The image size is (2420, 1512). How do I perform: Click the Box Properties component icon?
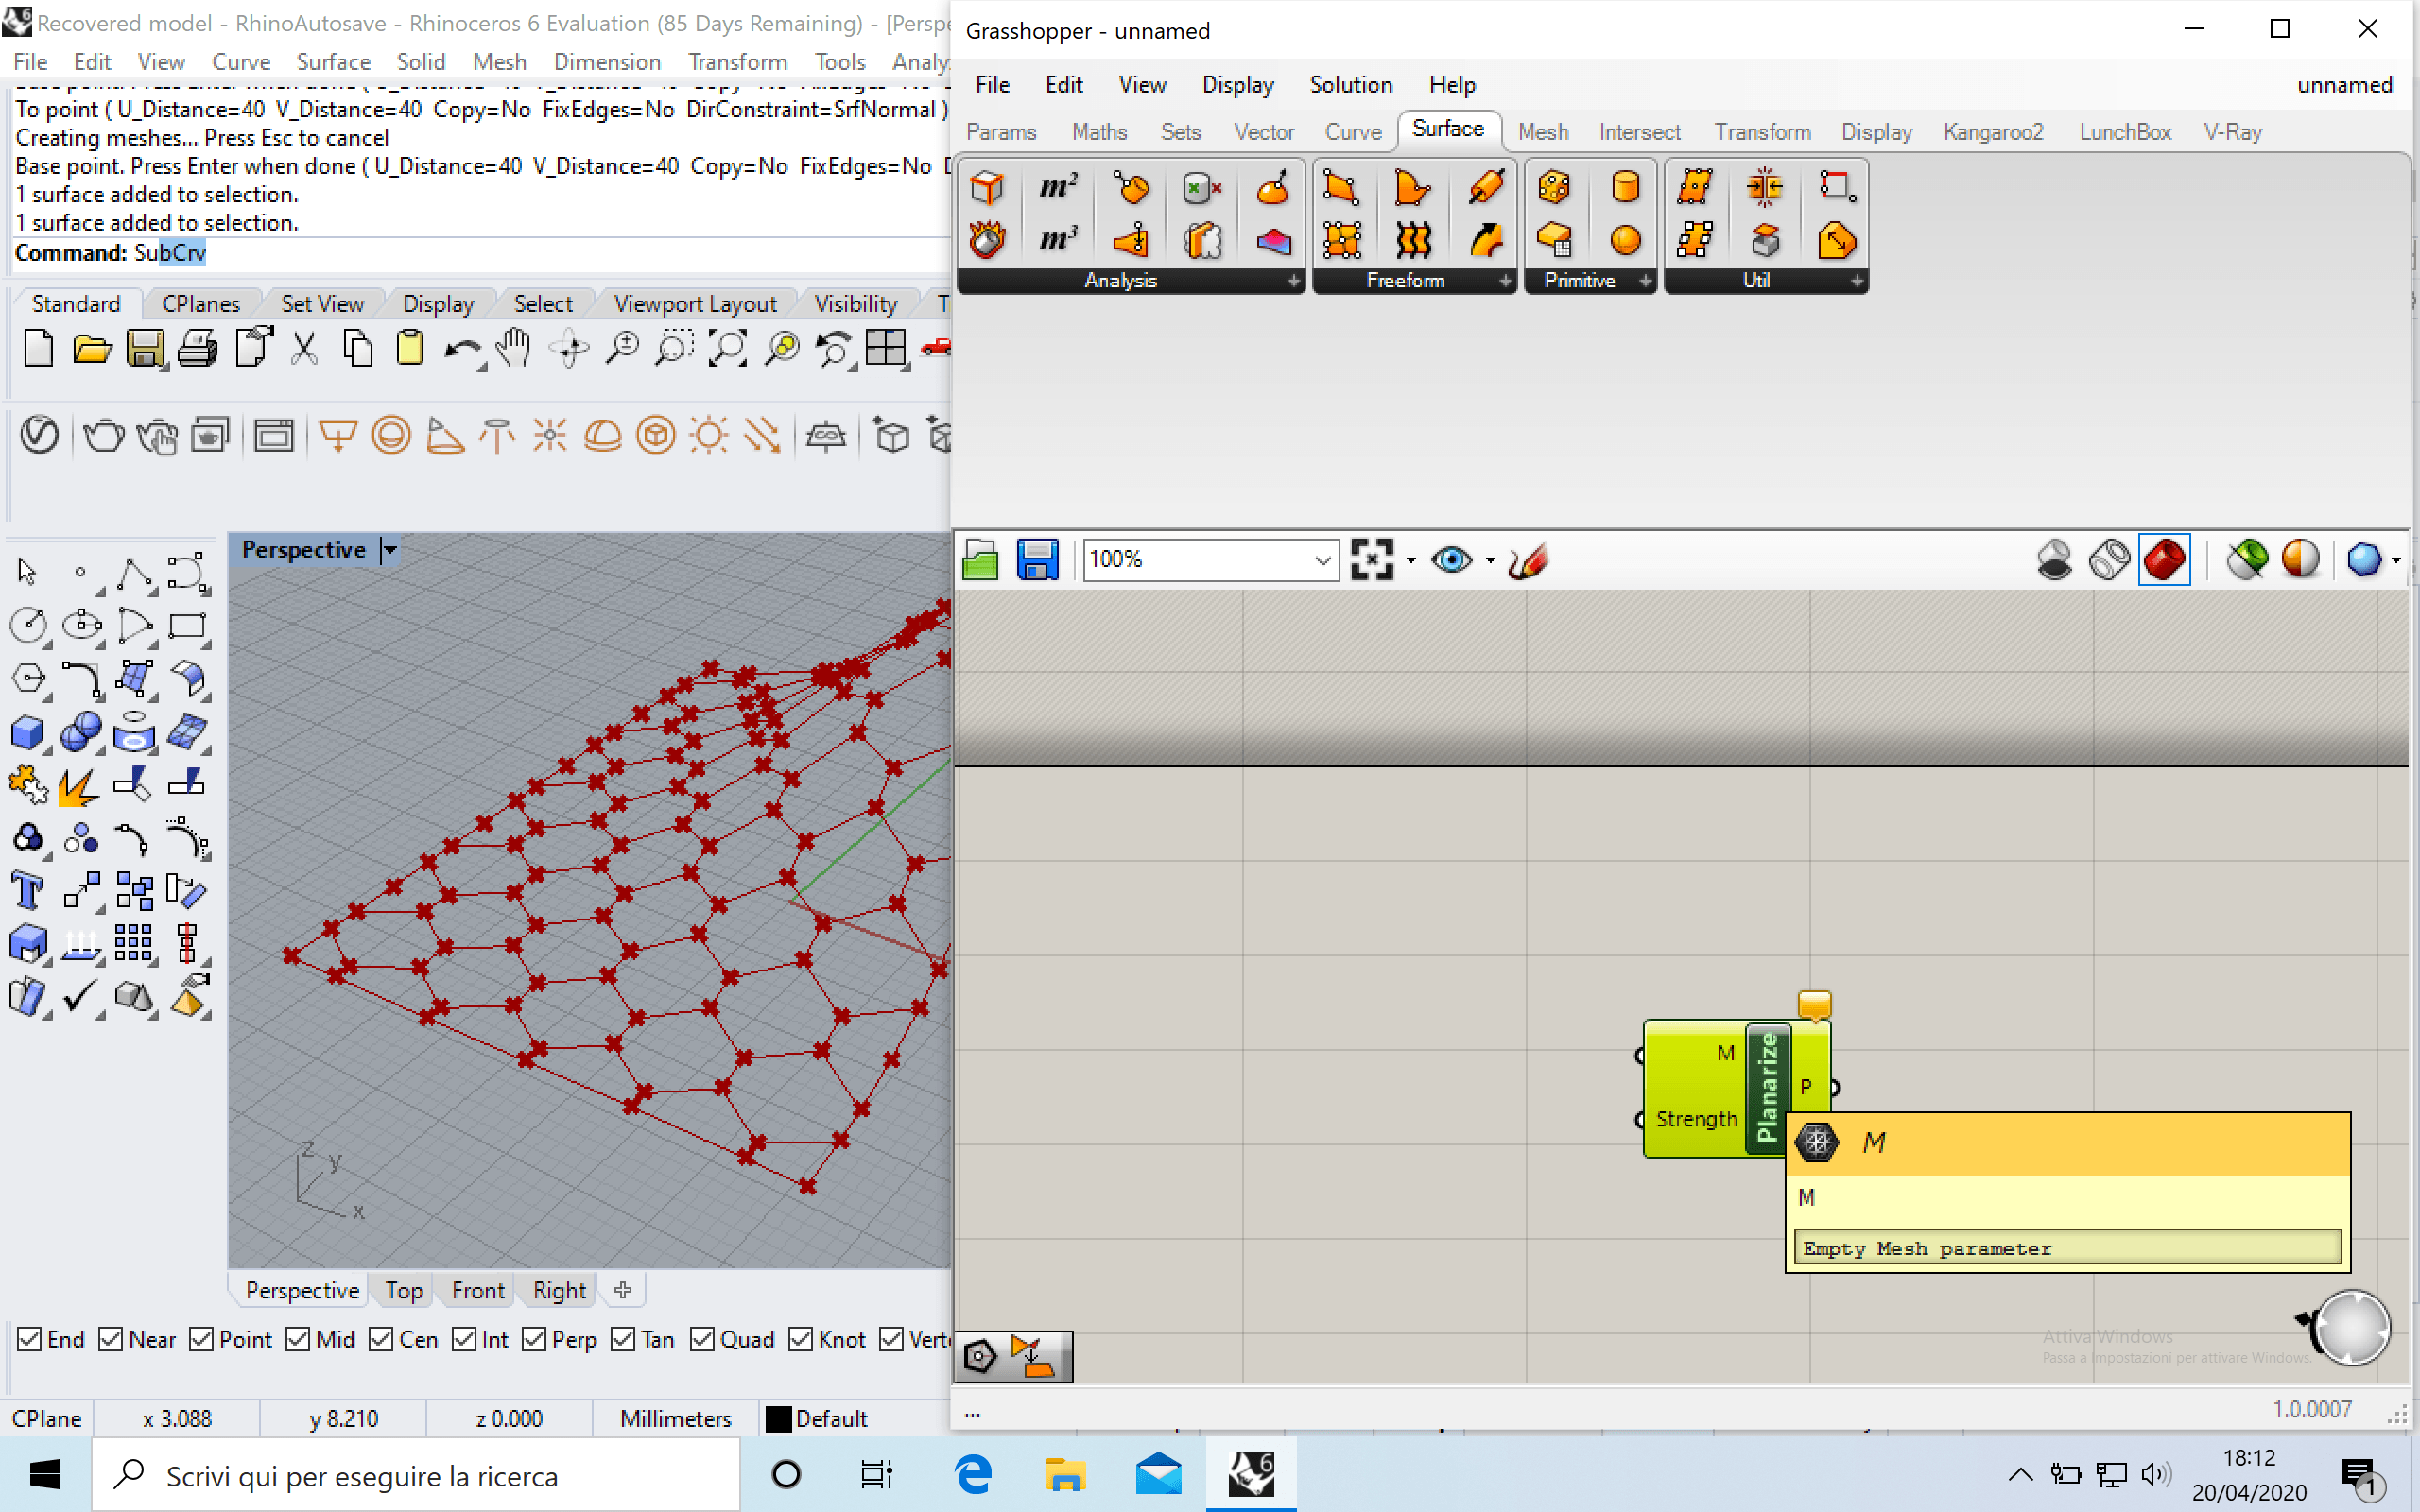point(987,187)
